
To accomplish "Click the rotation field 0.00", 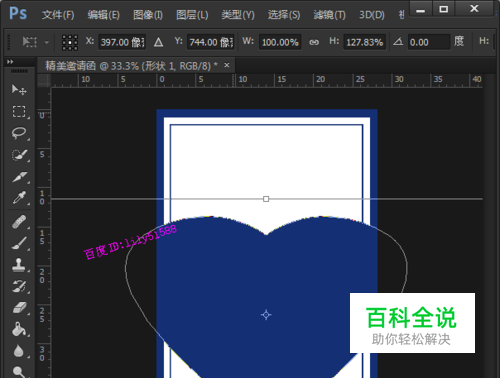I will point(429,42).
